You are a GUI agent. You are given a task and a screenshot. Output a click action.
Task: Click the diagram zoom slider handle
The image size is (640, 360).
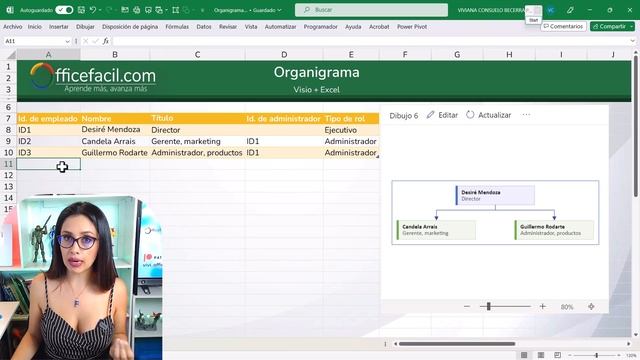point(488,307)
